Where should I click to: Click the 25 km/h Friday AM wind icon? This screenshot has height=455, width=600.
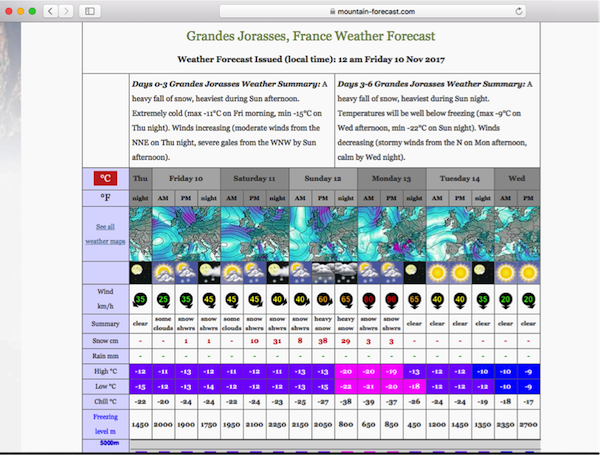coord(163,300)
